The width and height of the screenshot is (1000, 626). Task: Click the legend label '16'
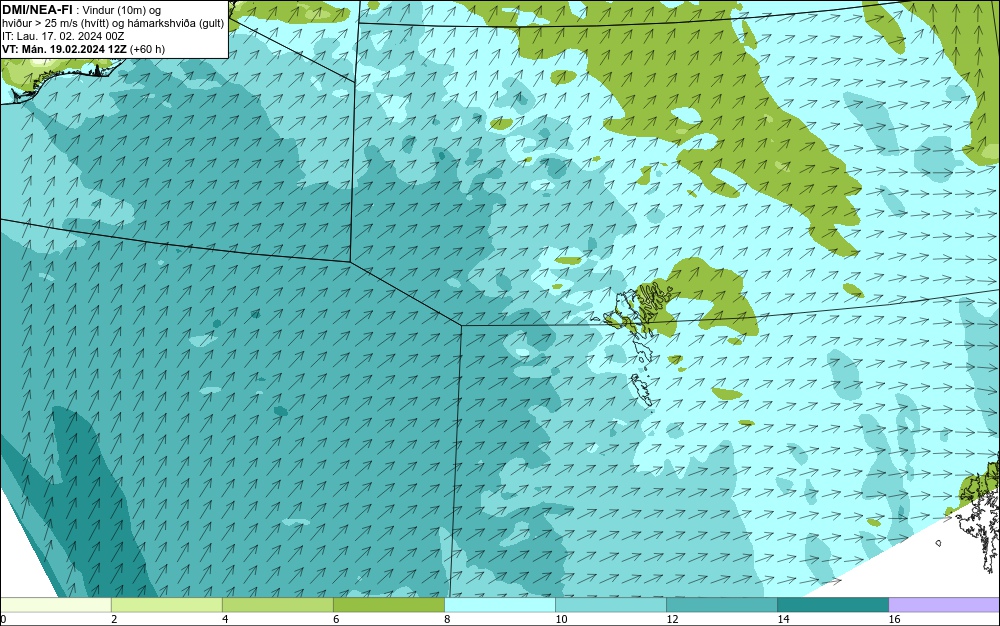point(894,619)
